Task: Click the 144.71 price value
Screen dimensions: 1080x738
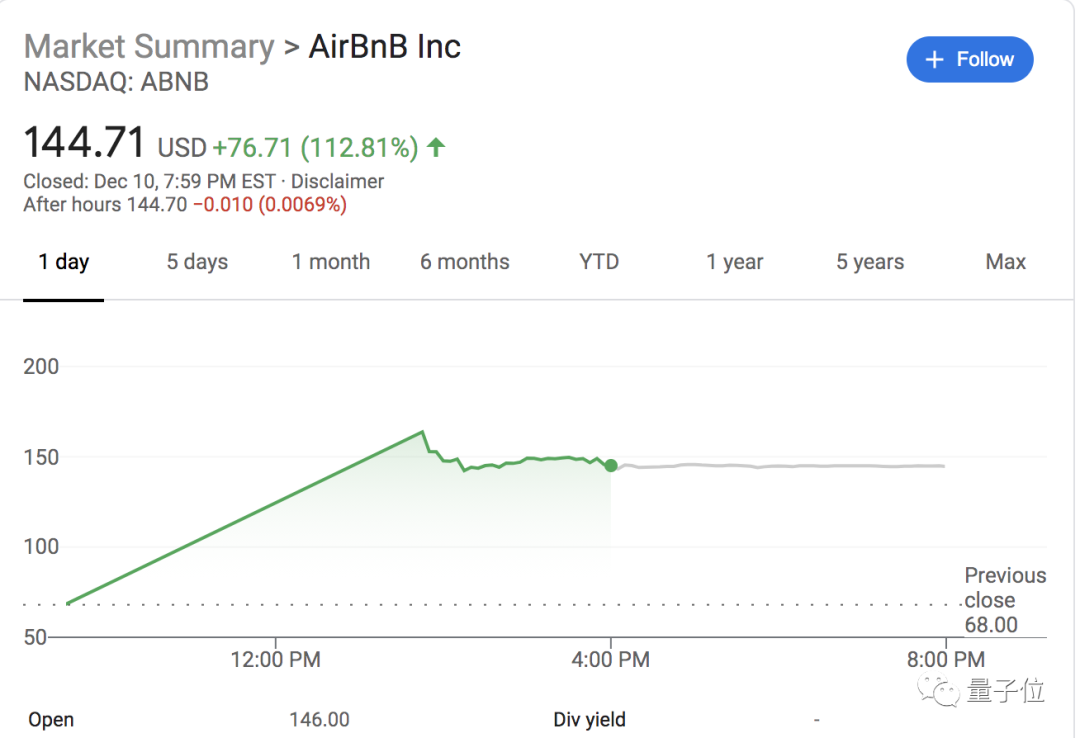Action: pyautogui.click(x=85, y=144)
